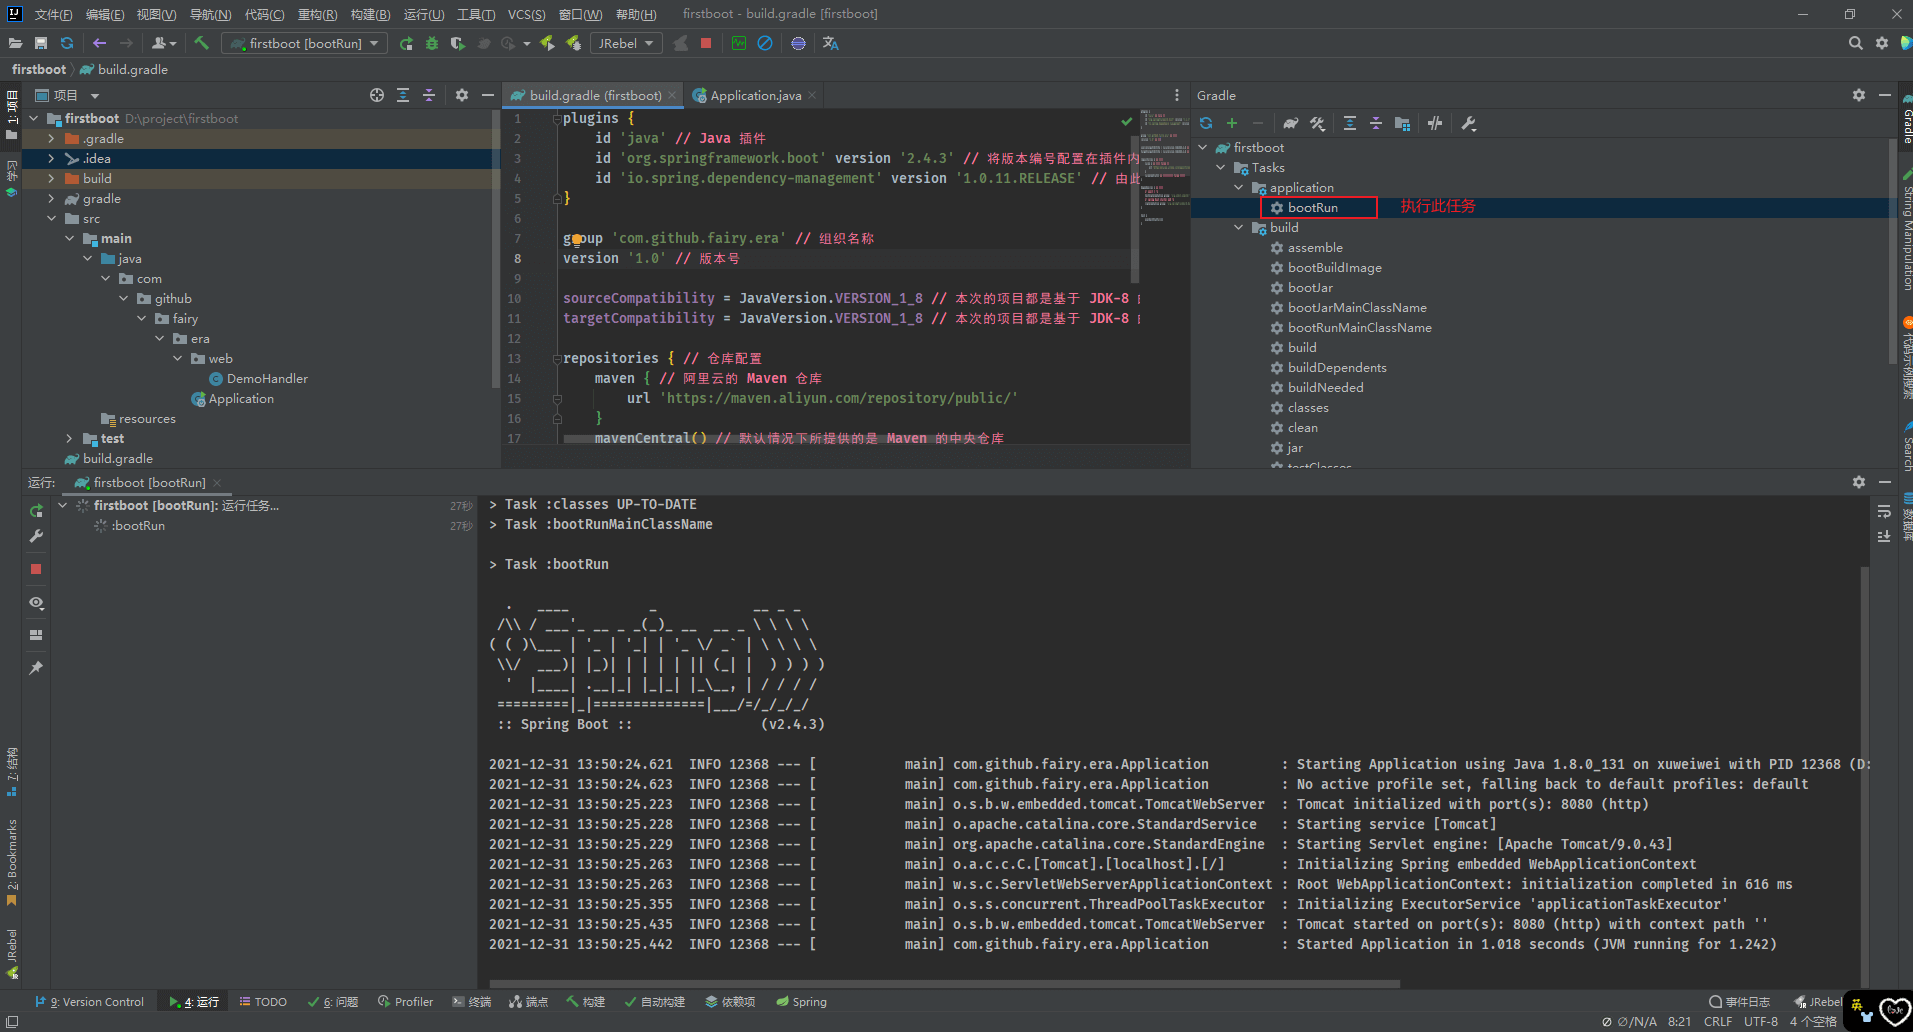1913x1032 pixels.
Task: Open the translate icon in toolbar
Action: 830,43
